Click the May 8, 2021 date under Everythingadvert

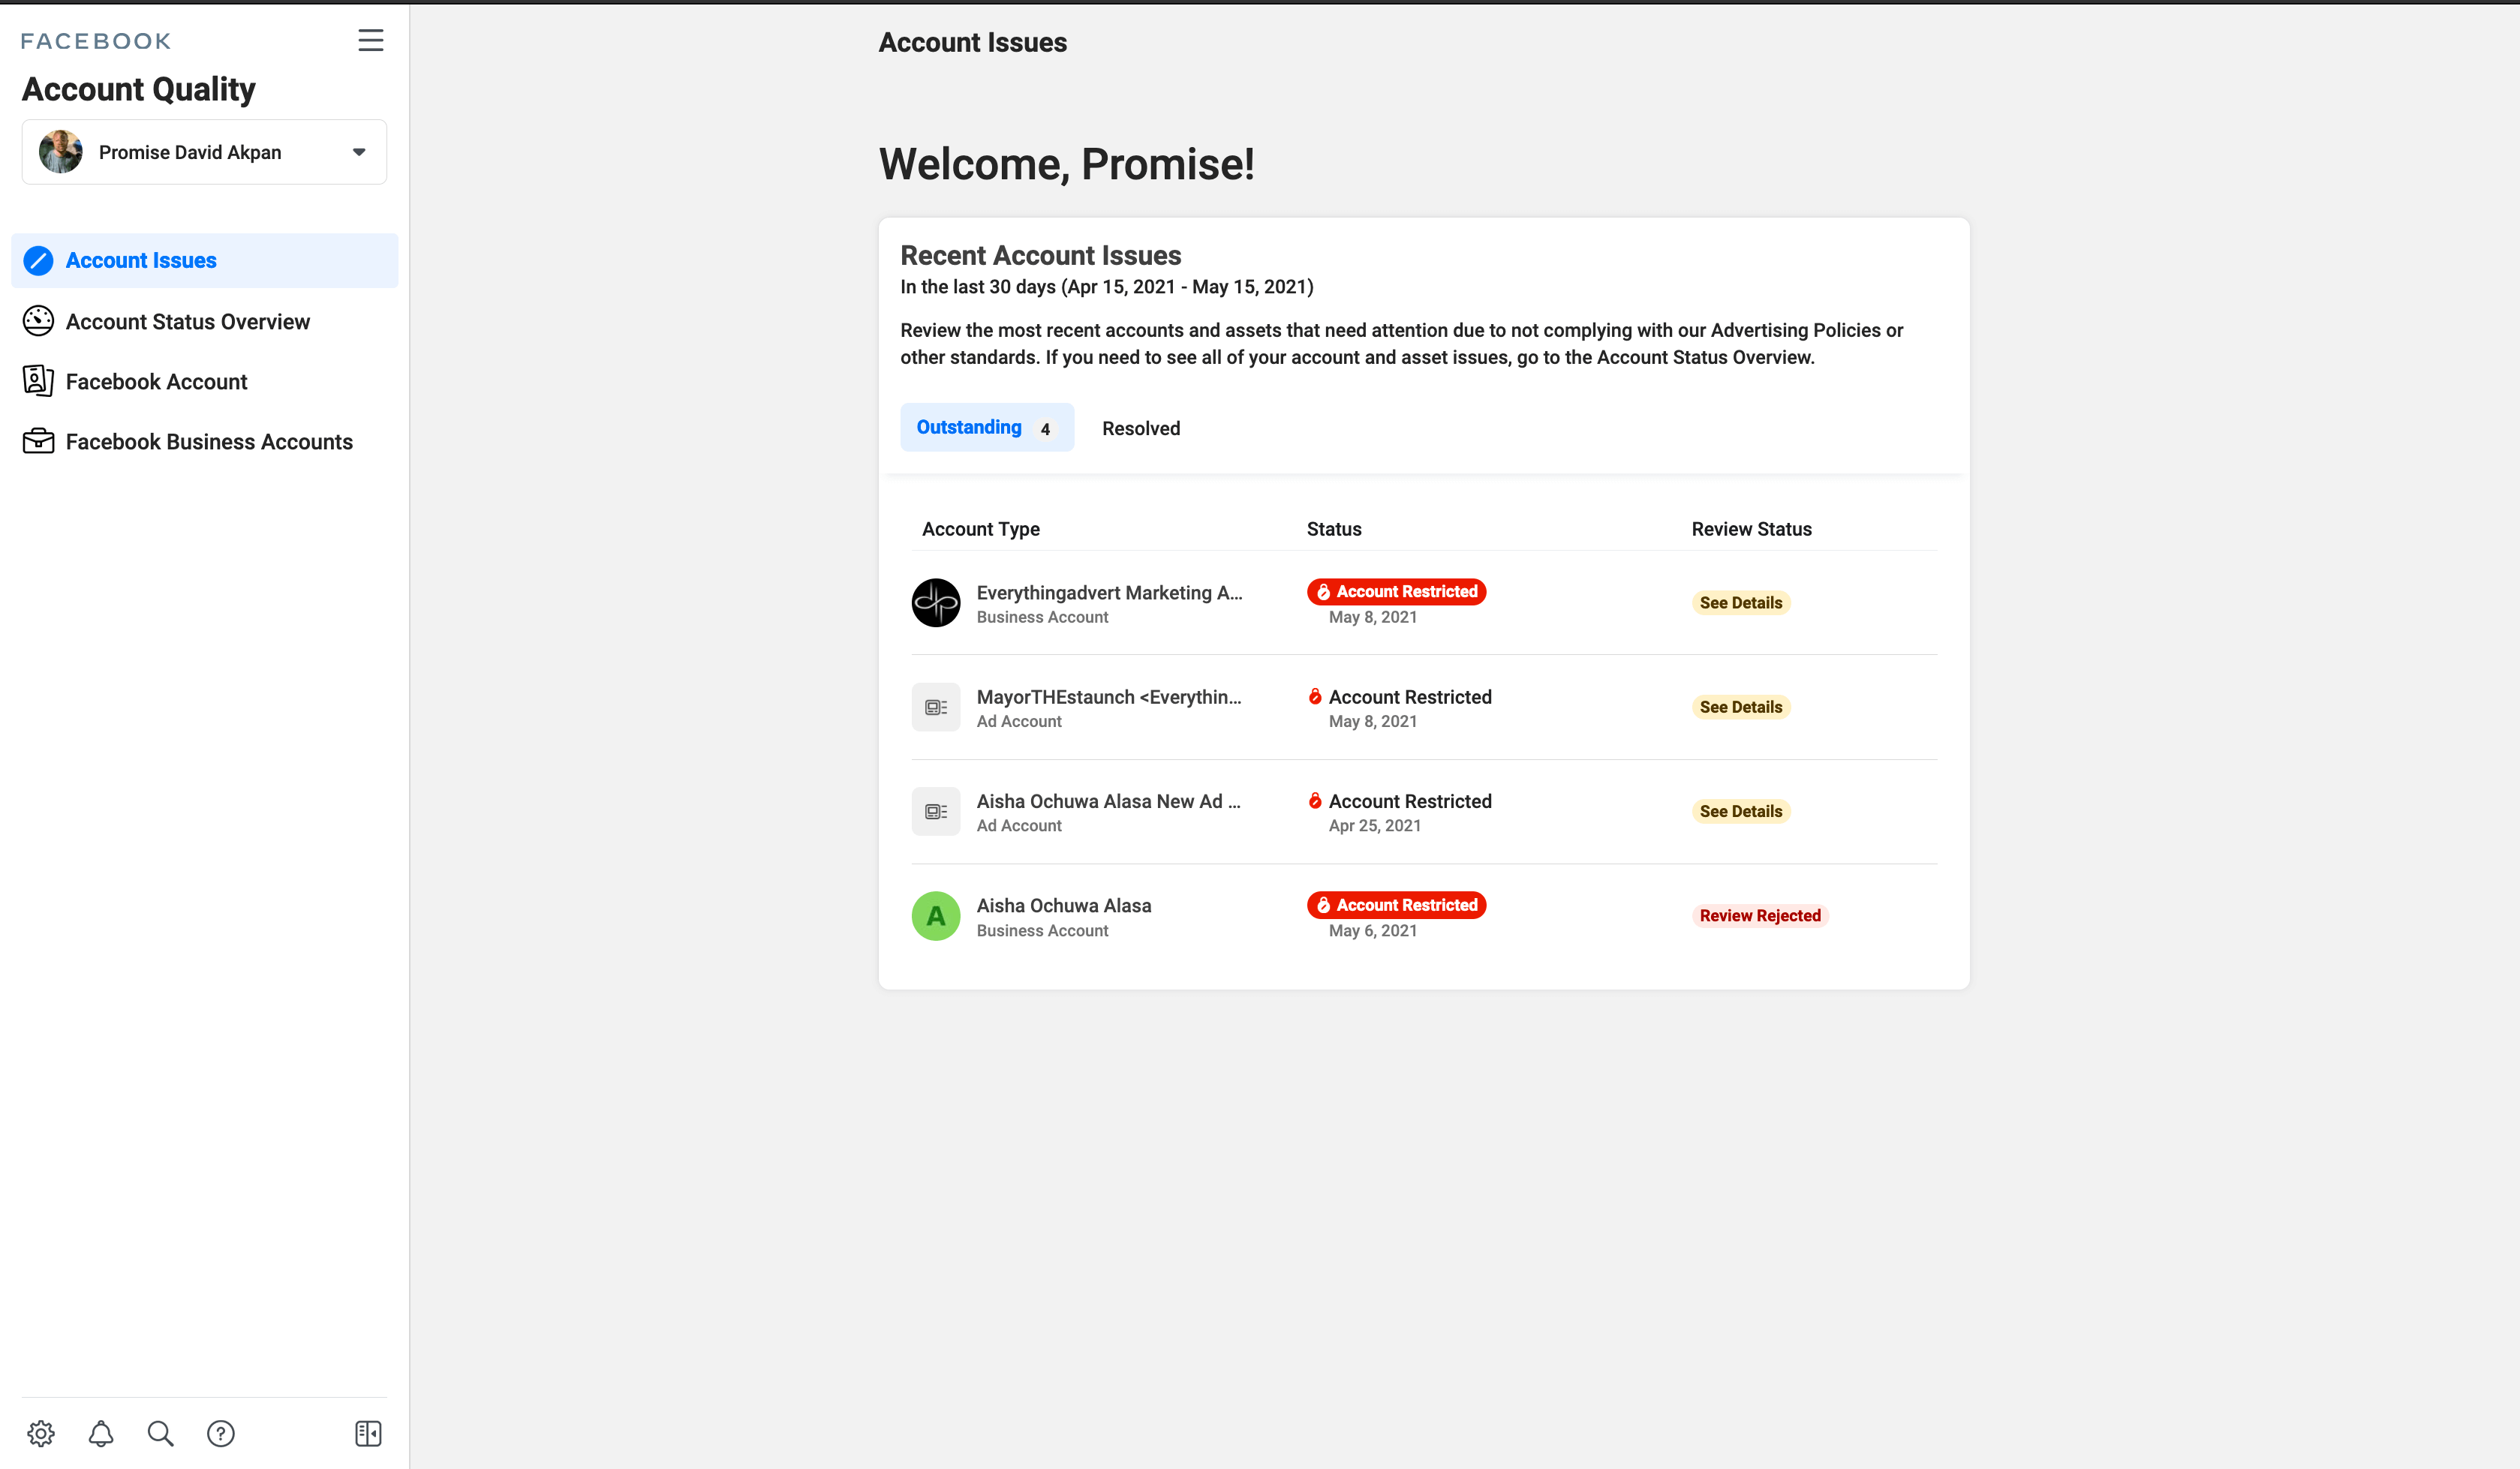coord(1373,617)
